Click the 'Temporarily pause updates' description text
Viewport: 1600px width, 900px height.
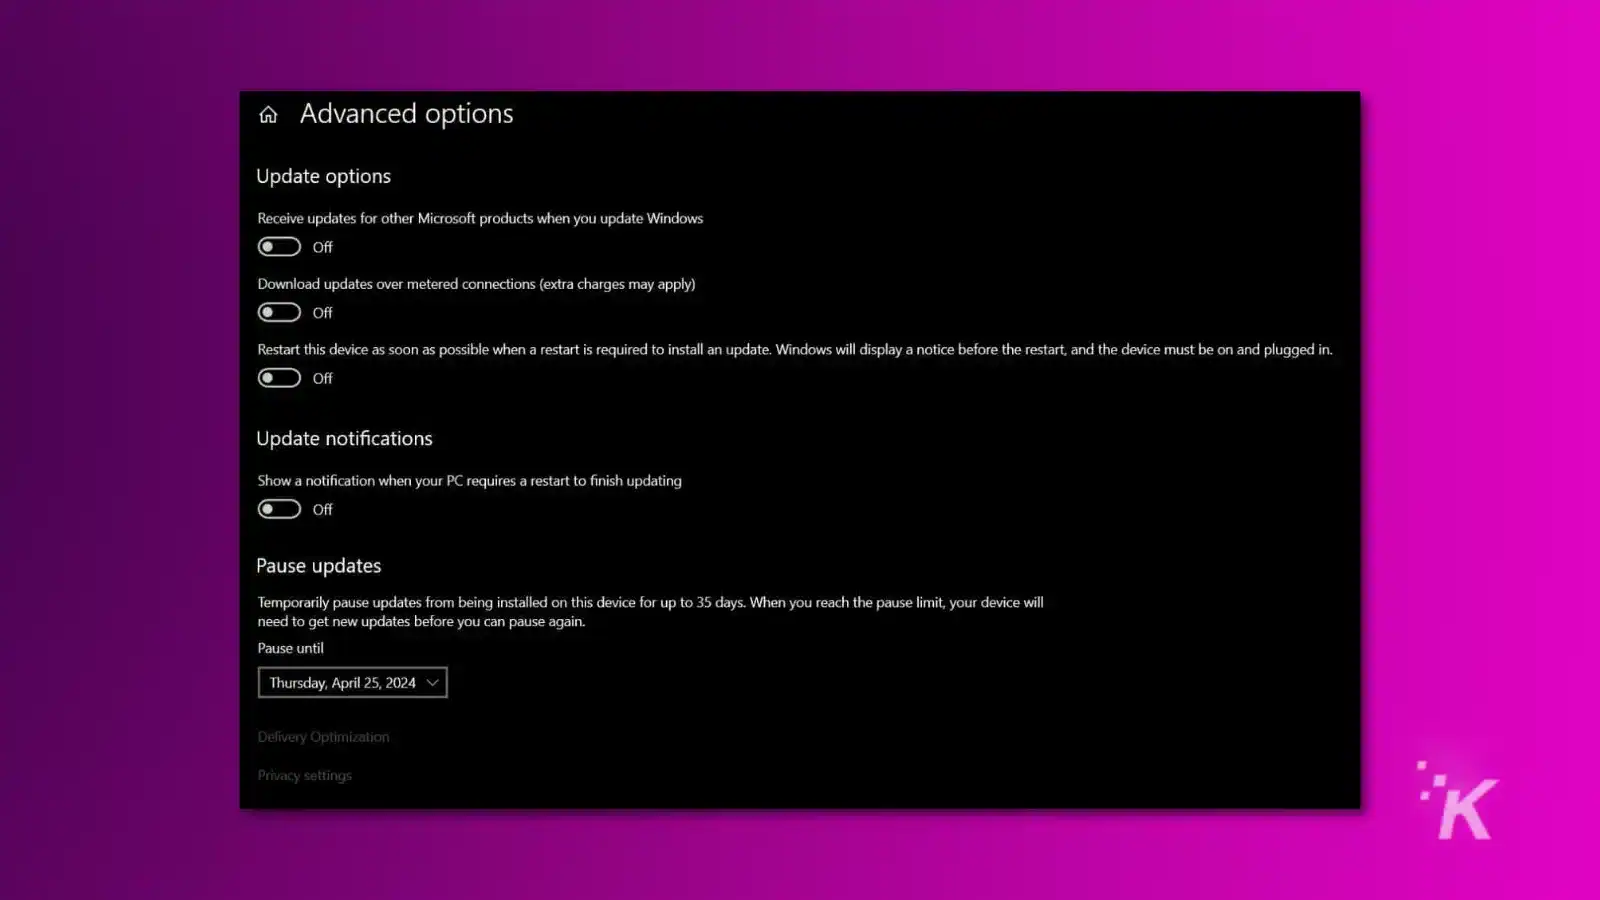point(650,612)
